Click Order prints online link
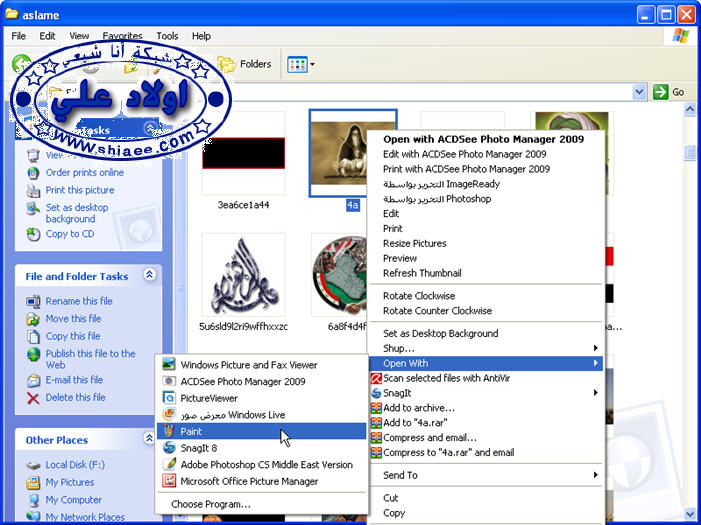The height and width of the screenshot is (525, 701). click(84, 173)
